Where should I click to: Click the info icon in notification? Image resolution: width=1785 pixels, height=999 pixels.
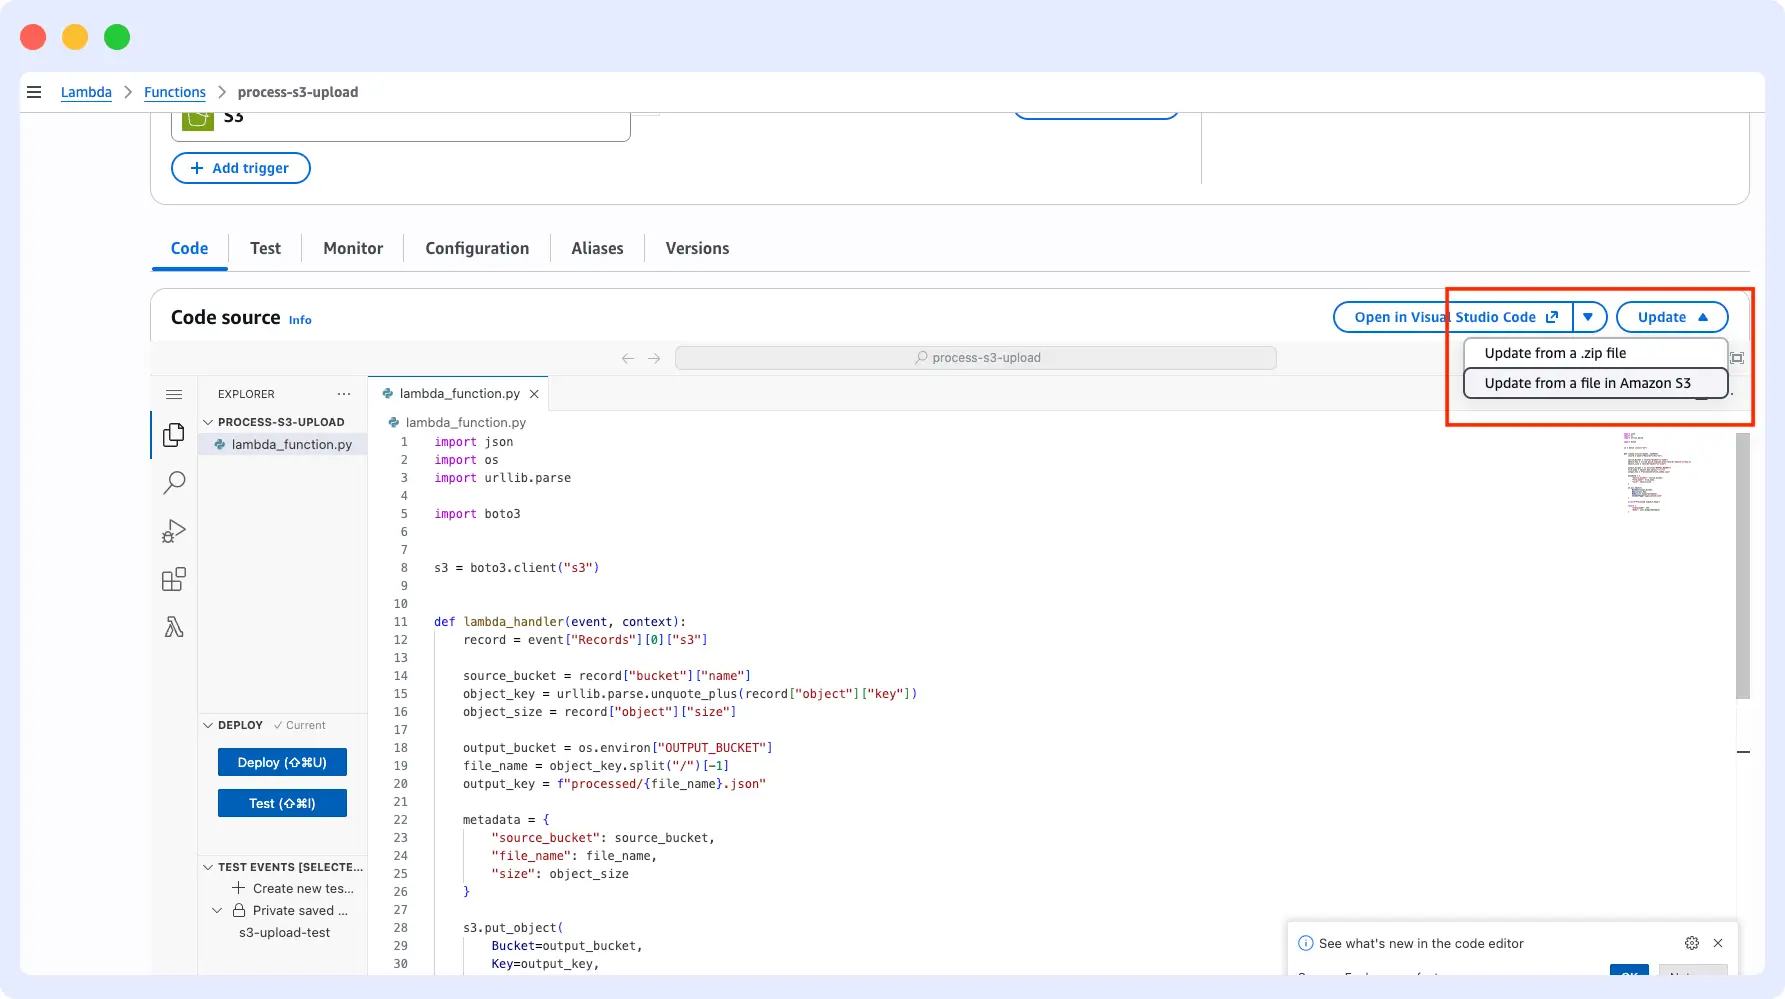click(x=1305, y=943)
